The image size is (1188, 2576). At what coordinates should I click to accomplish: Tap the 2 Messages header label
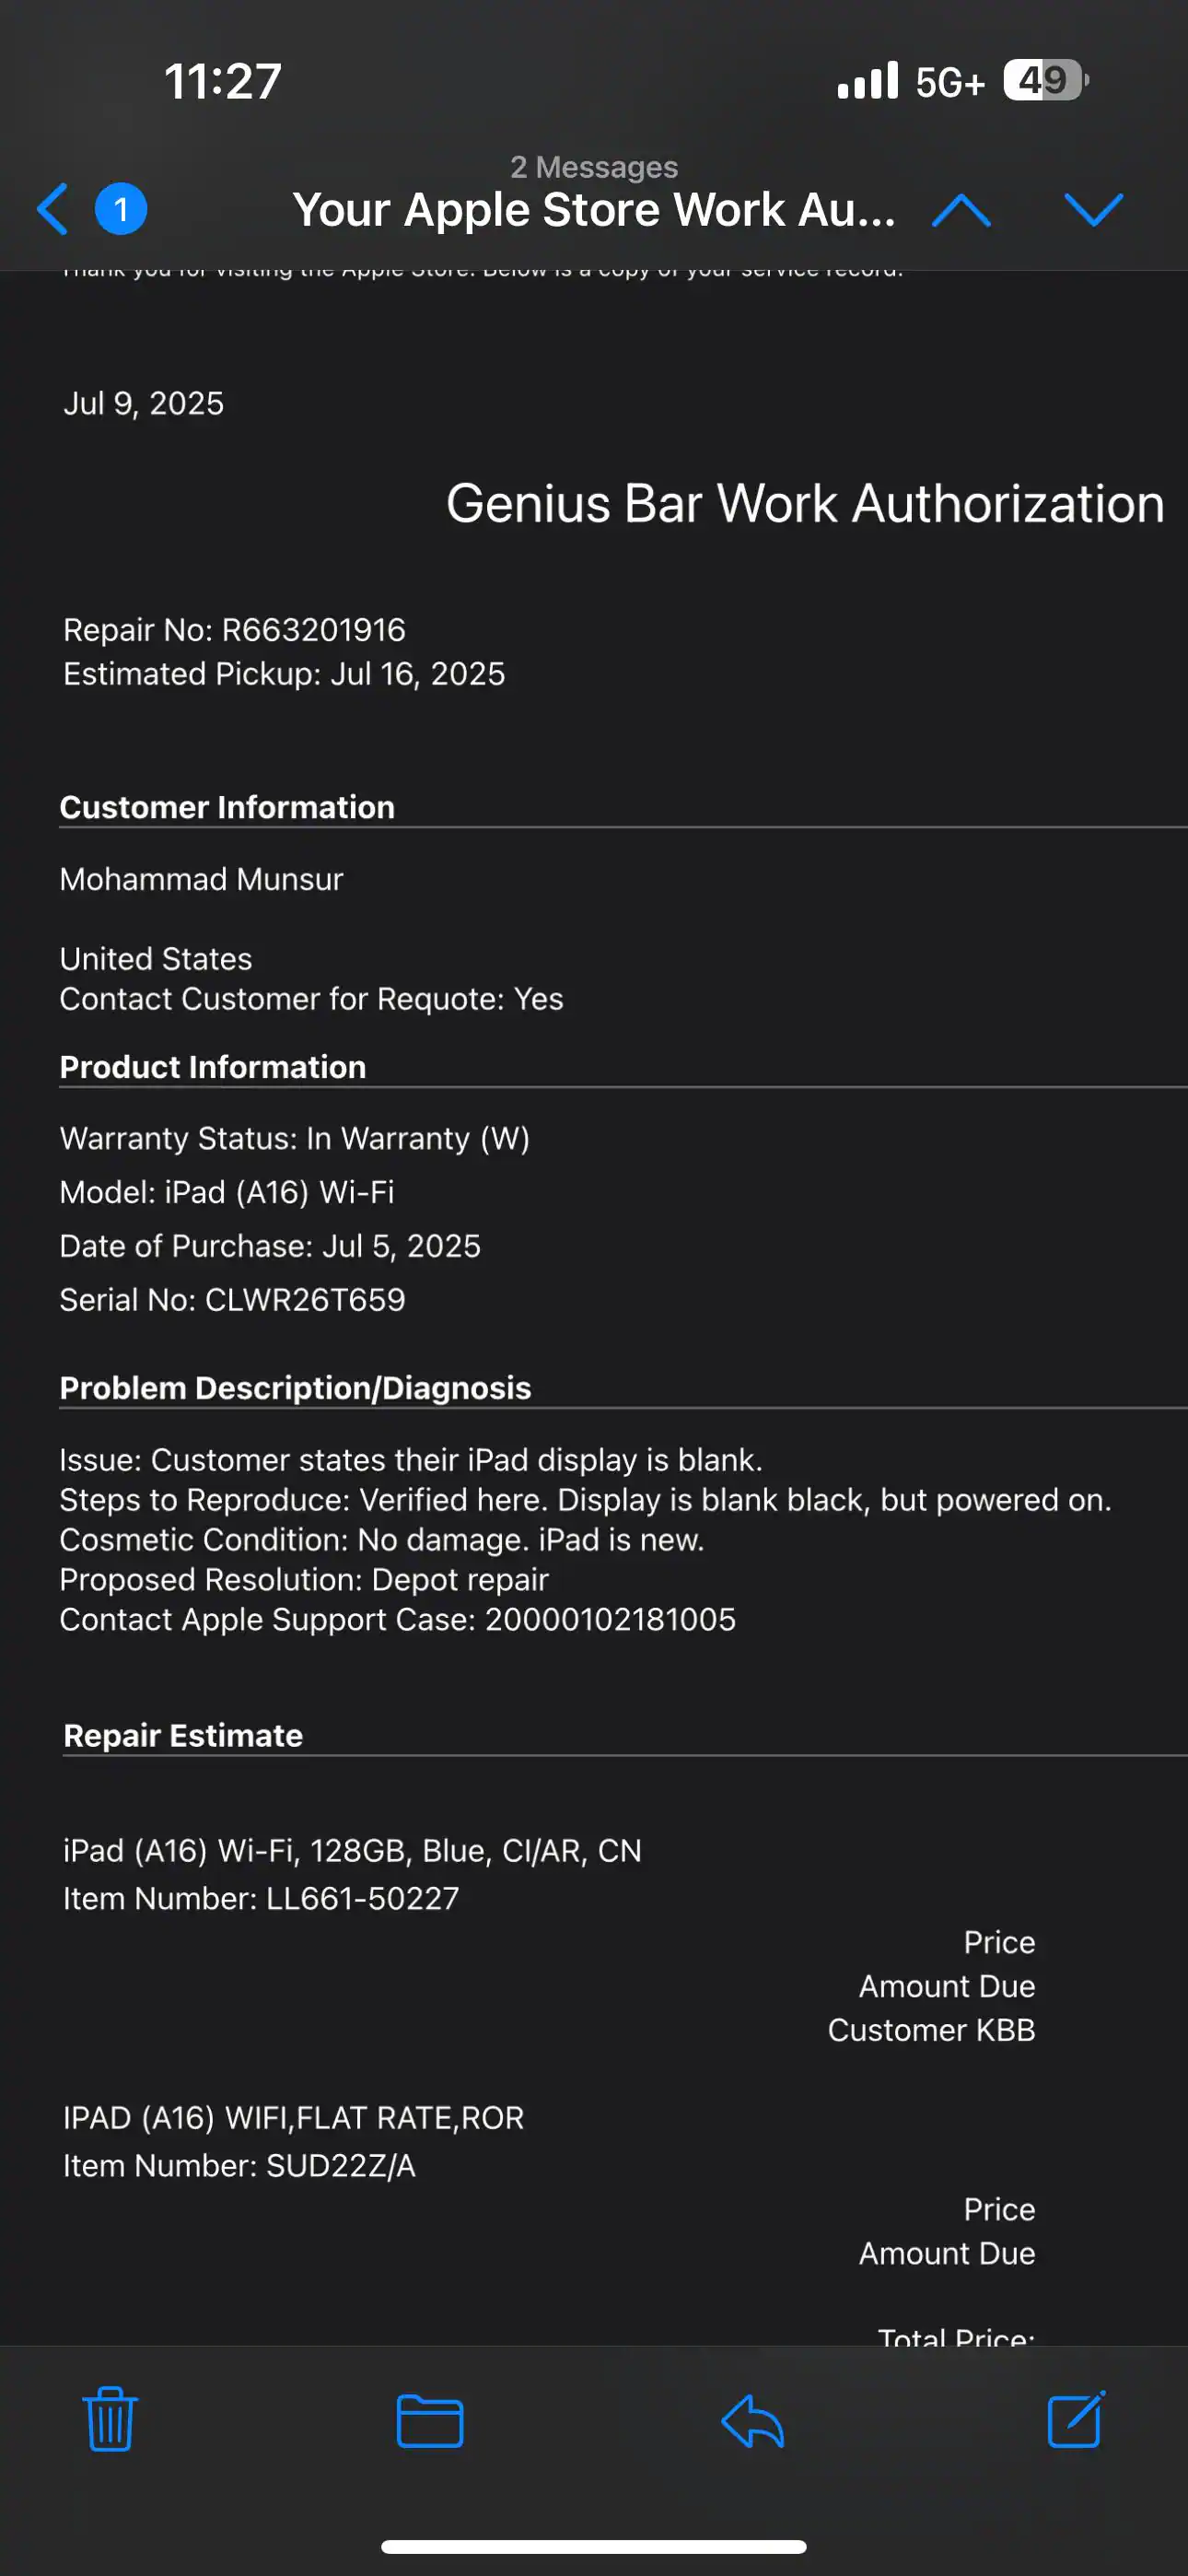594,166
